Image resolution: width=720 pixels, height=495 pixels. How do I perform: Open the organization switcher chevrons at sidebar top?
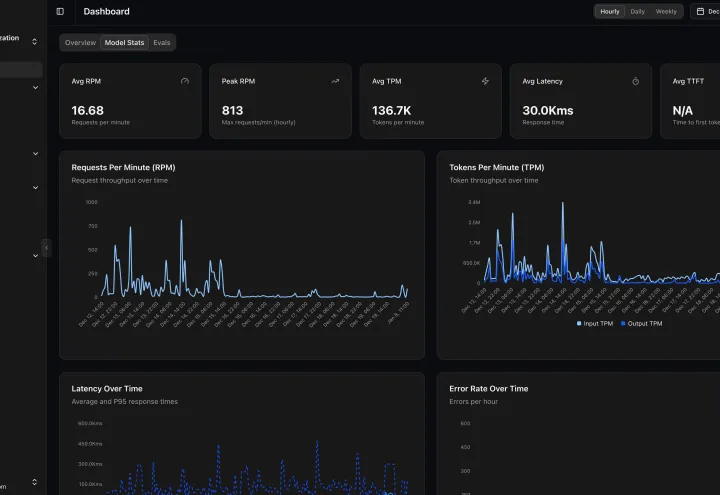point(34,42)
